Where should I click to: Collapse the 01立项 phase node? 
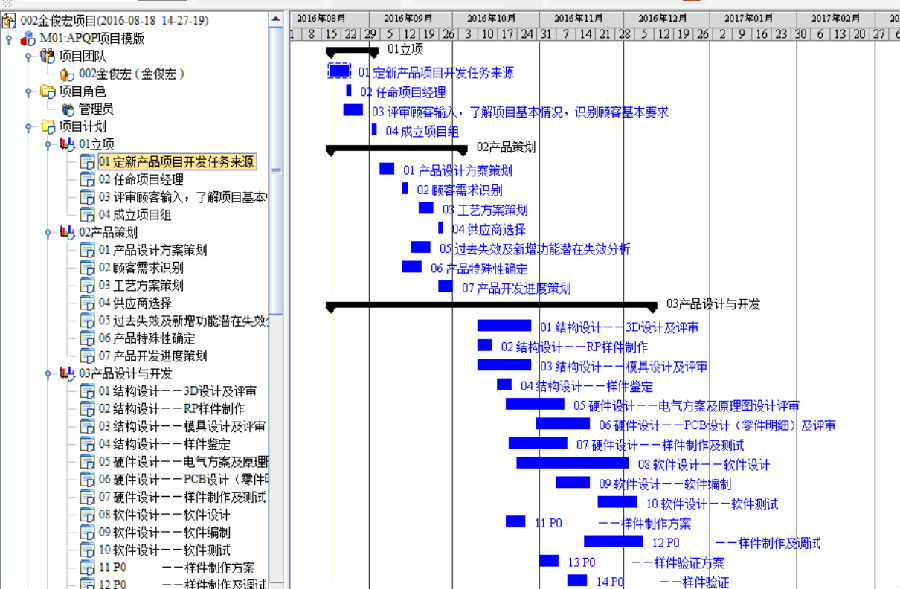48,144
